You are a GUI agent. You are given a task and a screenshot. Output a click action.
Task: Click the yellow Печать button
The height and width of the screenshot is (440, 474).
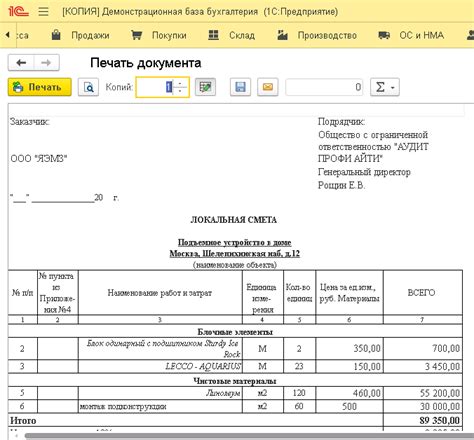coord(40,87)
